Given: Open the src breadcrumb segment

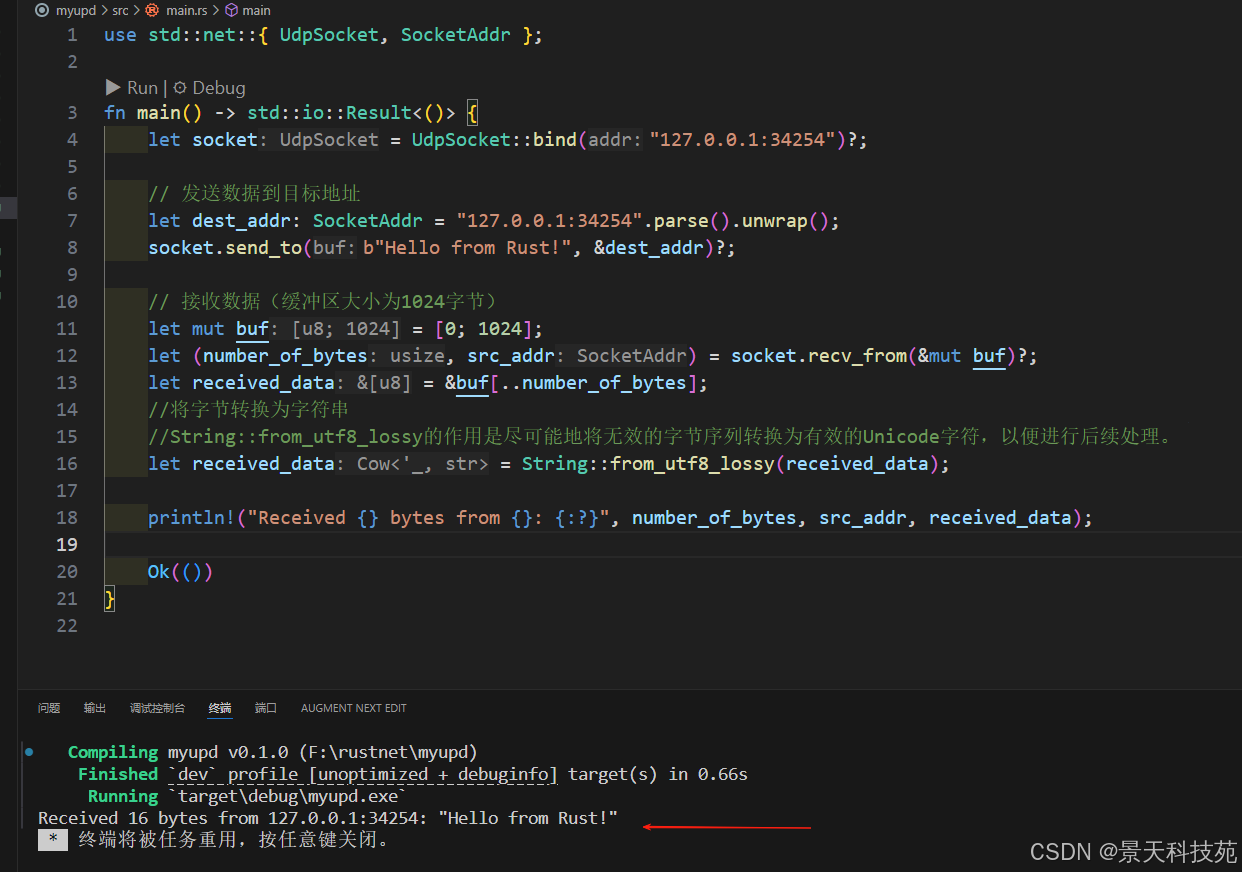Looking at the screenshot, I should (120, 10).
